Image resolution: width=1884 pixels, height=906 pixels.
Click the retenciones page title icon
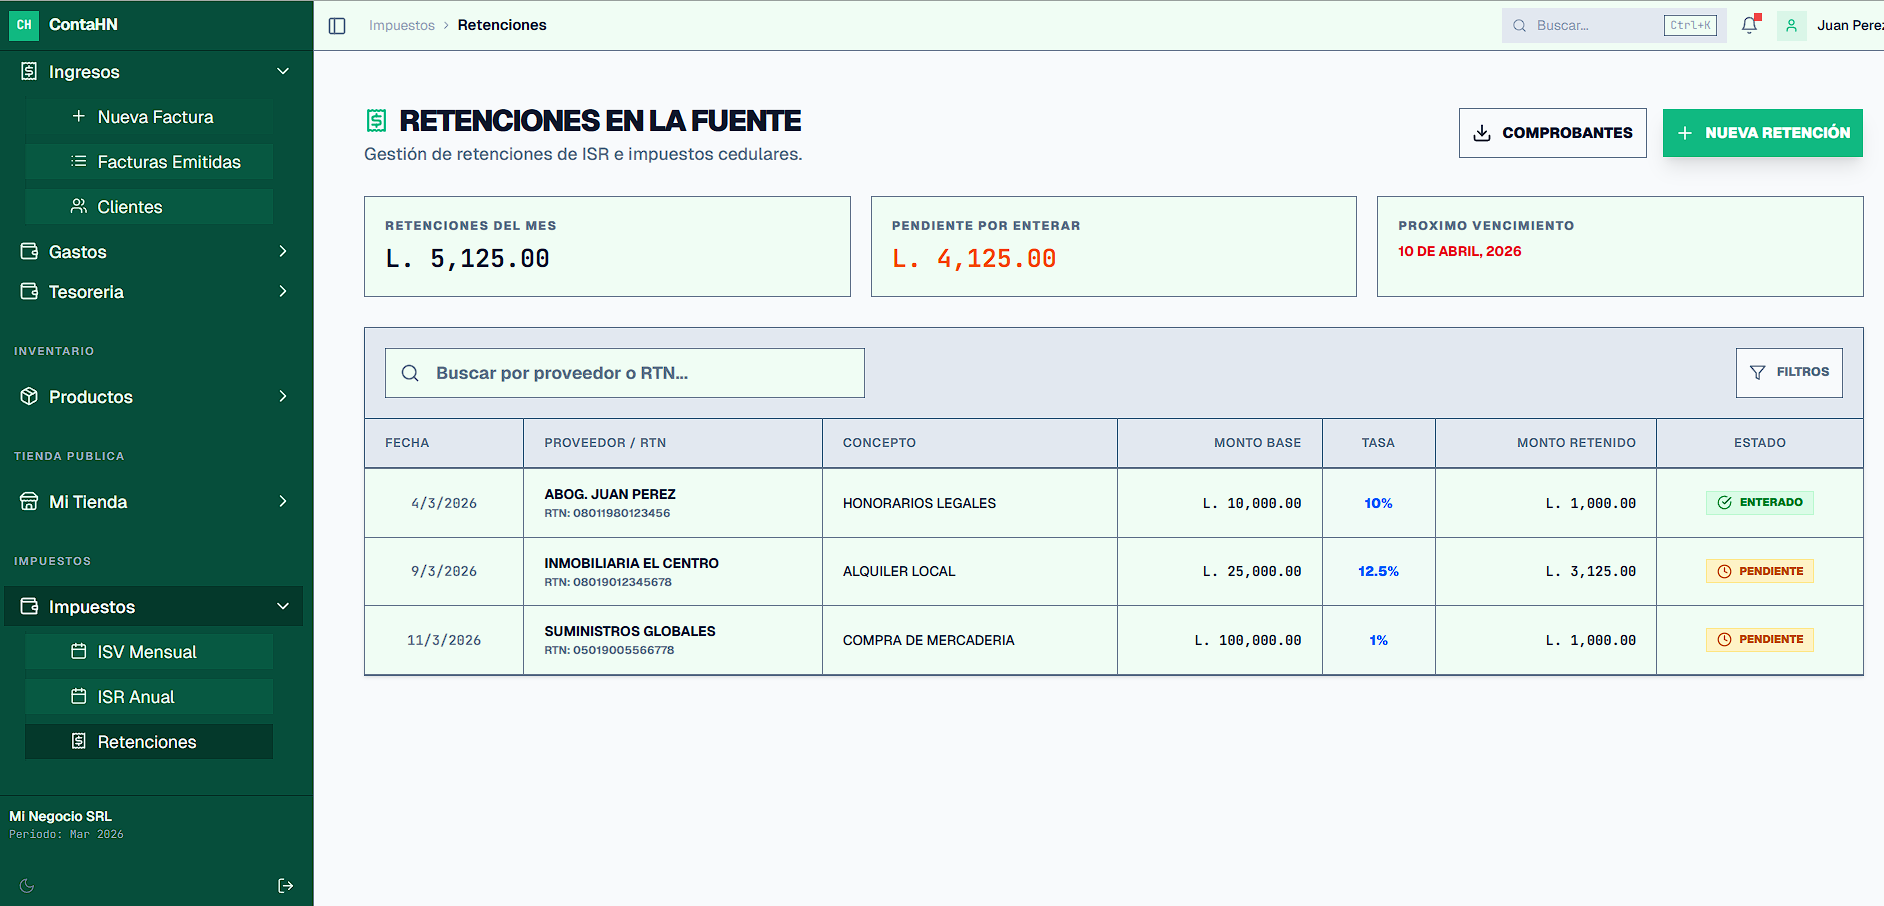pyautogui.click(x=376, y=121)
